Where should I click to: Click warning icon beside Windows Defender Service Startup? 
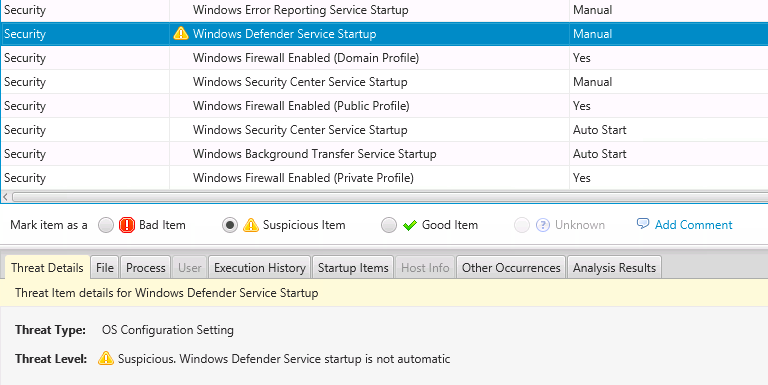coord(181,33)
